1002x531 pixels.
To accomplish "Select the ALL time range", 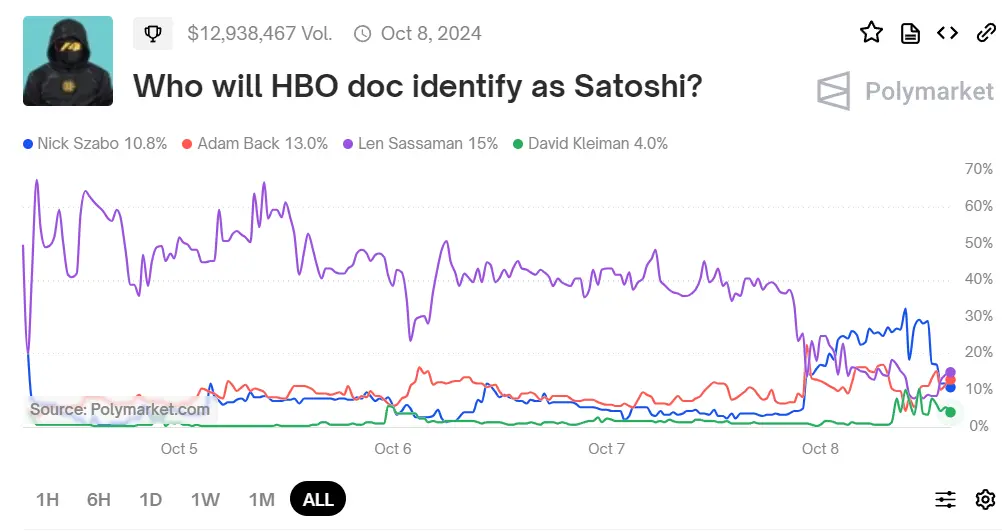I will [x=318, y=499].
